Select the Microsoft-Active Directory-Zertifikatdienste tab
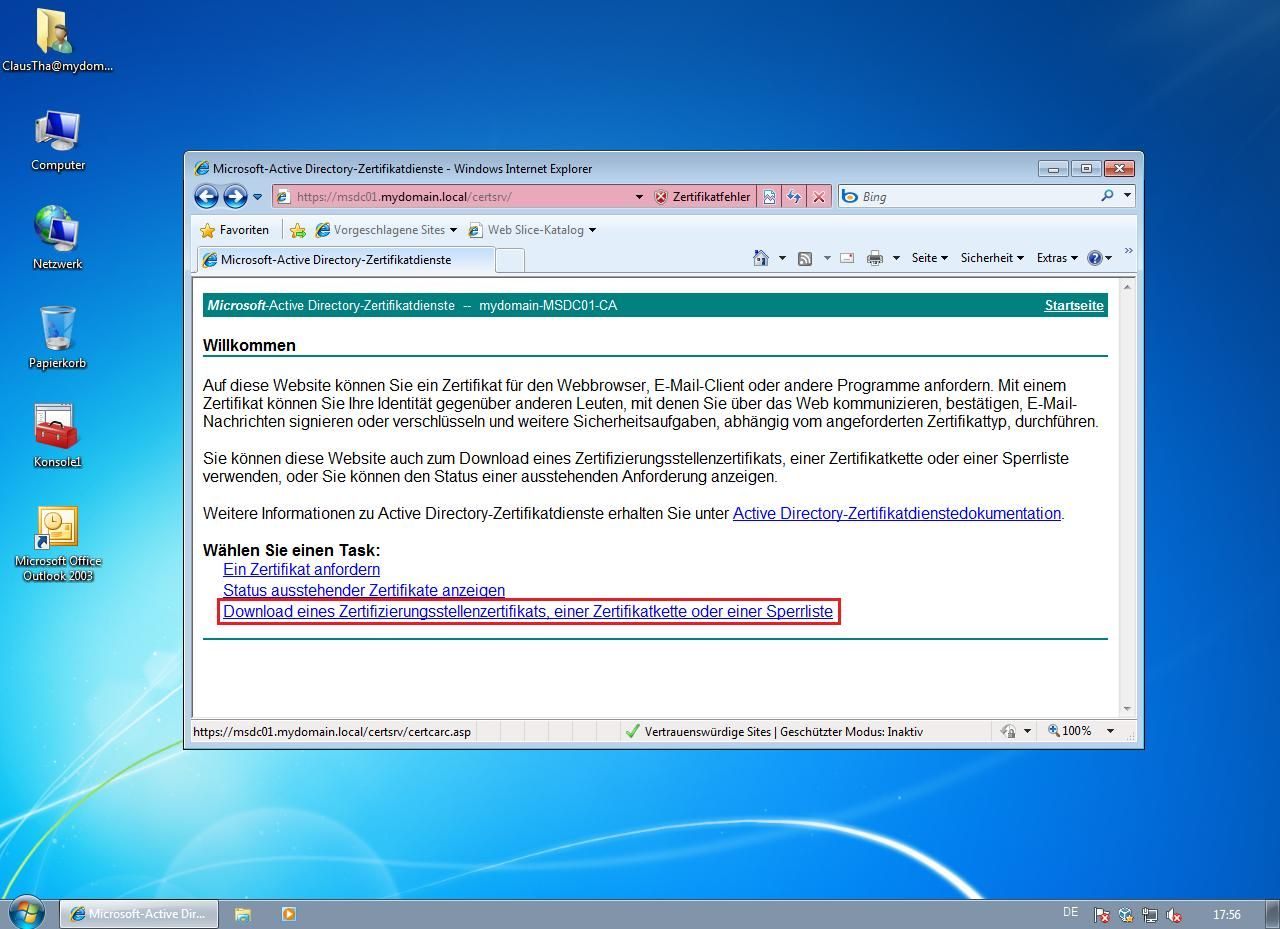The width and height of the screenshot is (1280, 929). pos(346,260)
